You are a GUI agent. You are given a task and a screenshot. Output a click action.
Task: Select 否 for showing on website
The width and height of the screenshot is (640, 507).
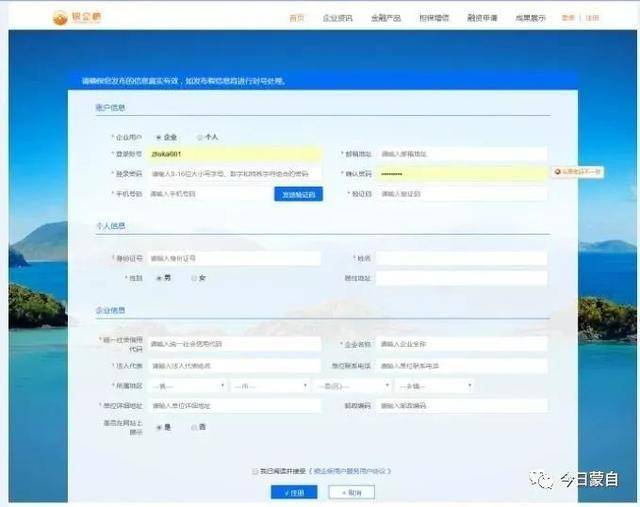[x=194, y=427]
